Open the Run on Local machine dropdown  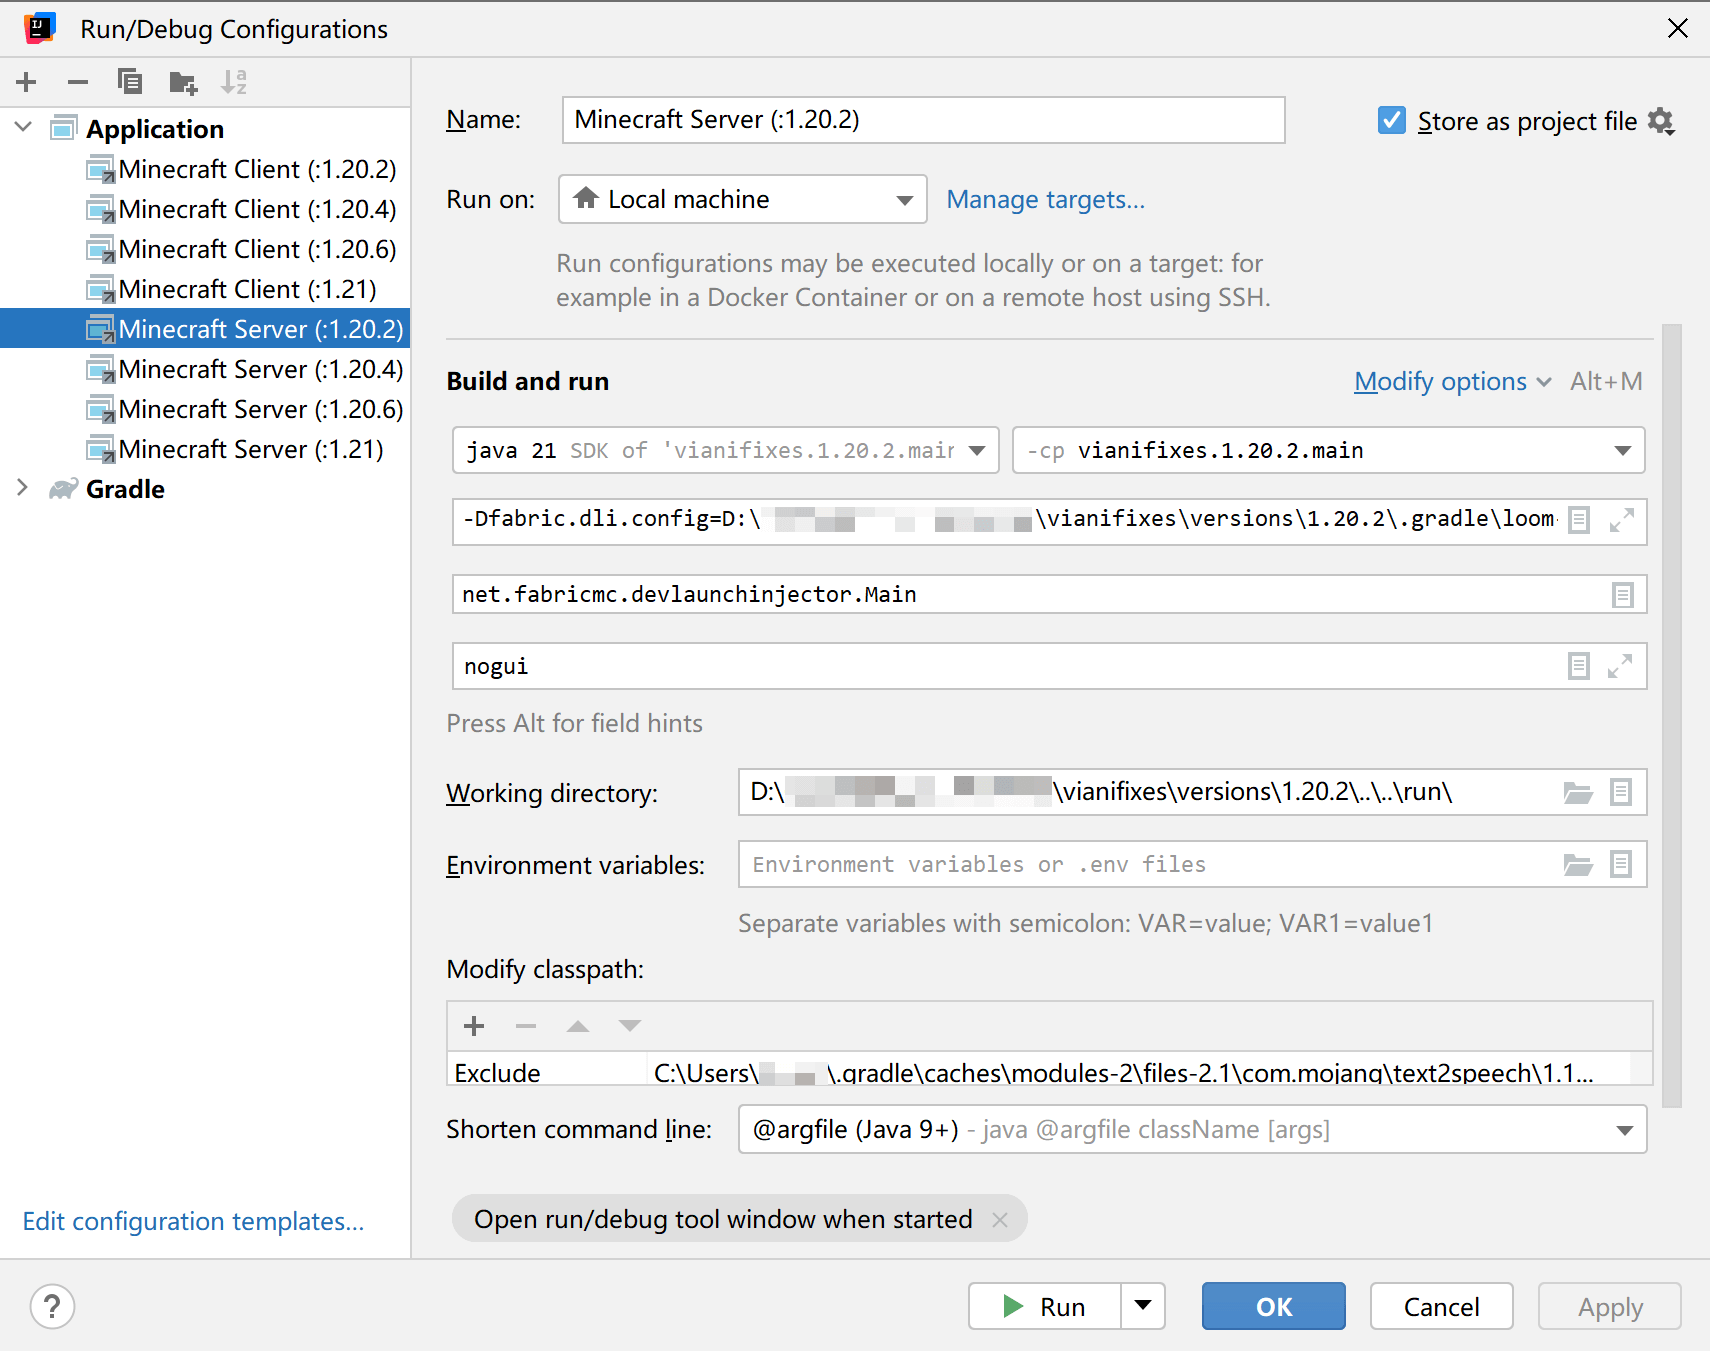tap(742, 200)
